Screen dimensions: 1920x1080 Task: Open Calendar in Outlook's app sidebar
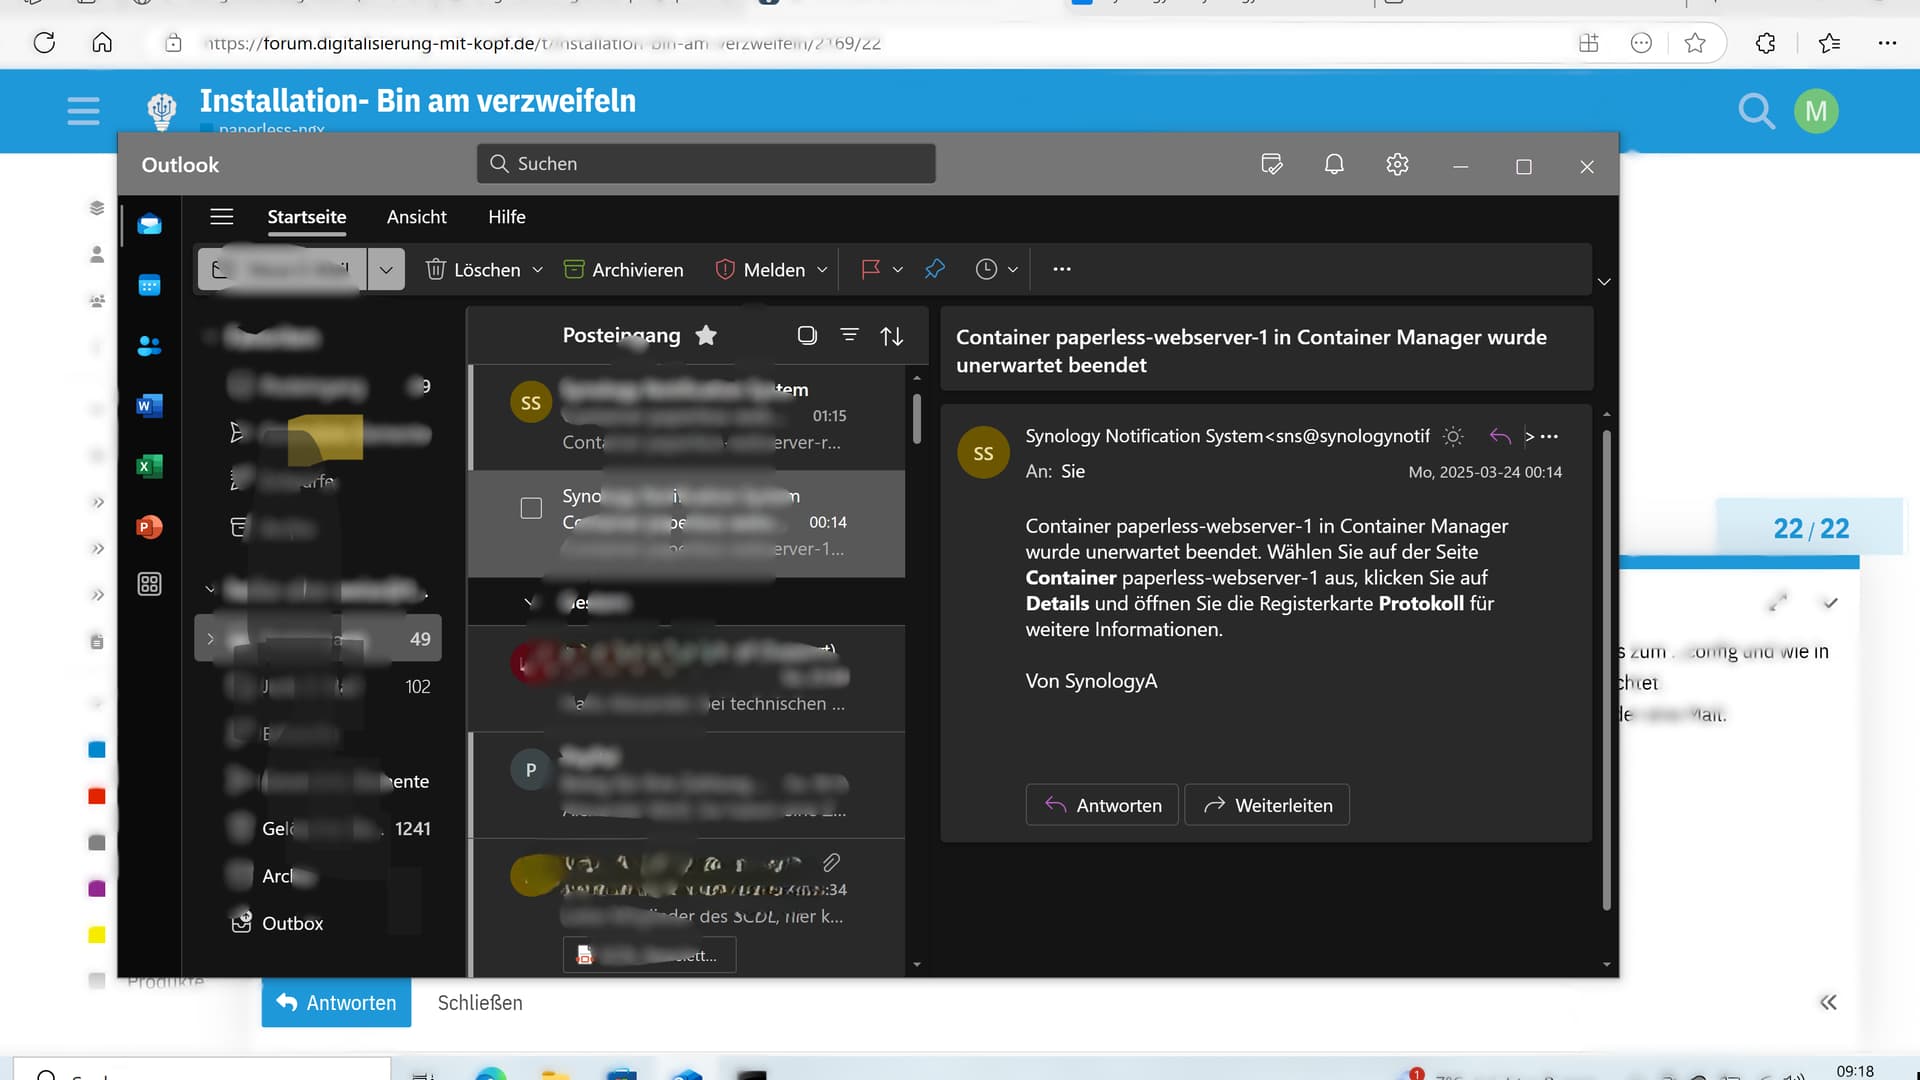tap(150, 286)
